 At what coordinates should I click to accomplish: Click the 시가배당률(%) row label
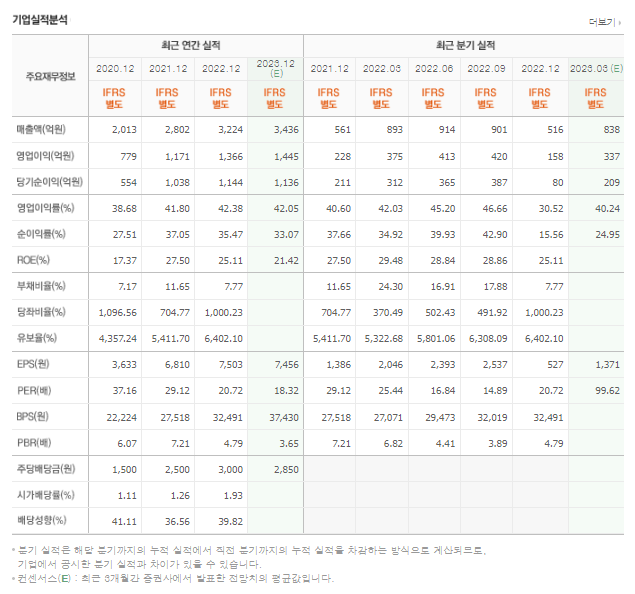[x=45, y=495]
